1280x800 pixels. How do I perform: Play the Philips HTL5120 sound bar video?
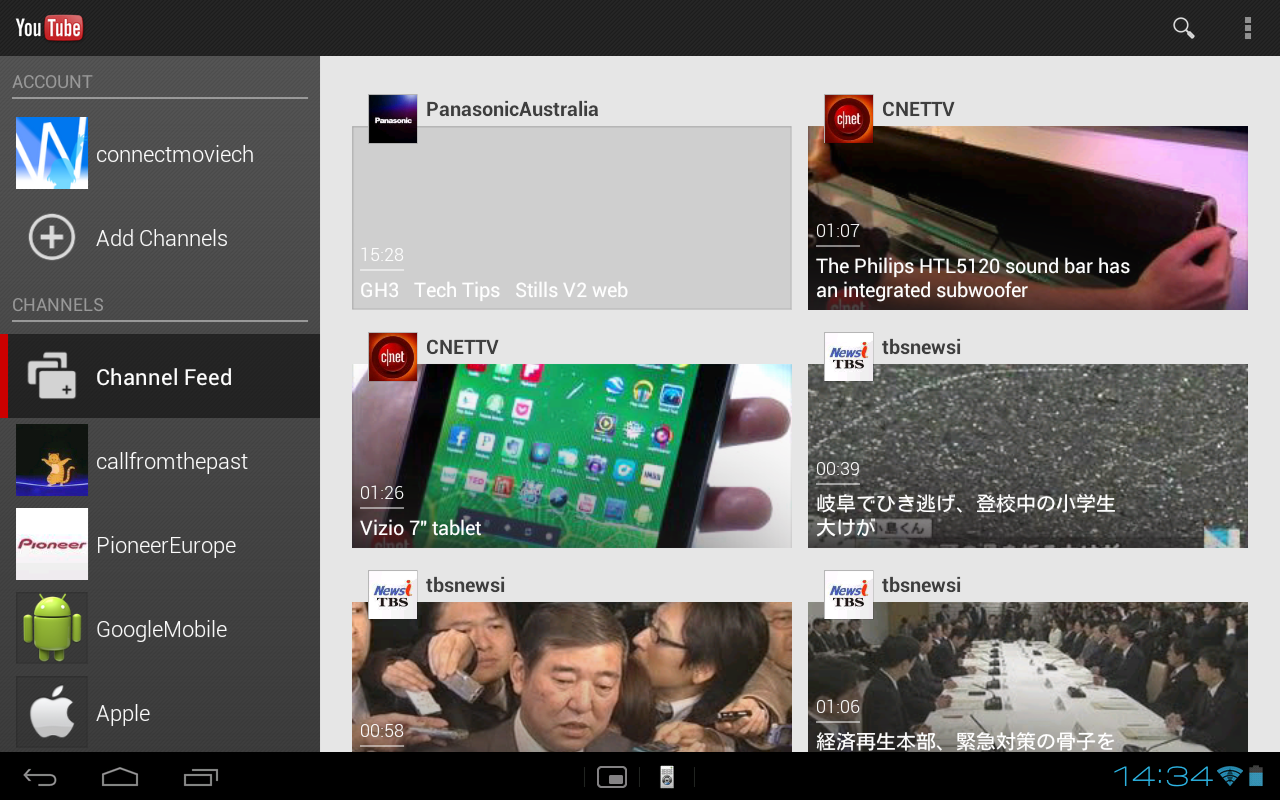pyautogui.click(x=1028, y=217)
